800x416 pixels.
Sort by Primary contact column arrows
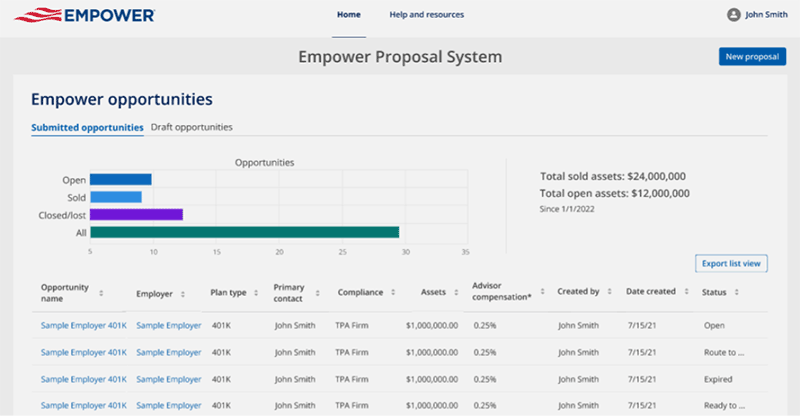pos(317,293)
